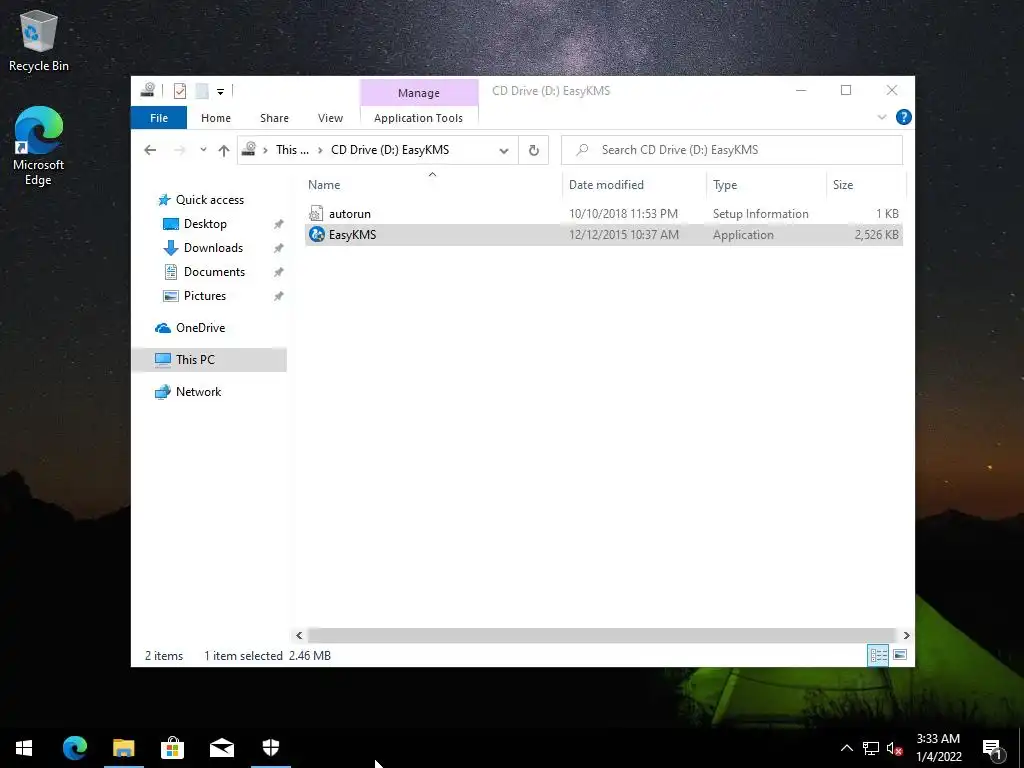Click New folder quick access toolbar icon
The image size is (1024, 768).
[202, 91]
